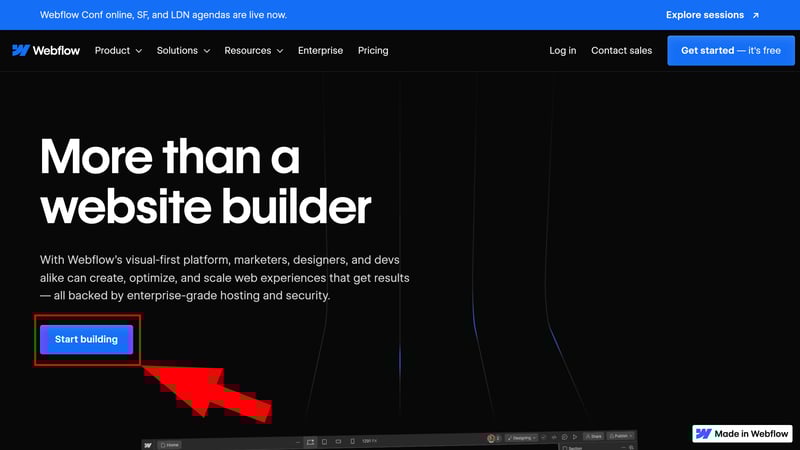The image size is (800, 450).
Task: Click the Webflow Conf agendas announcement text
Action: tap(163, 15)
